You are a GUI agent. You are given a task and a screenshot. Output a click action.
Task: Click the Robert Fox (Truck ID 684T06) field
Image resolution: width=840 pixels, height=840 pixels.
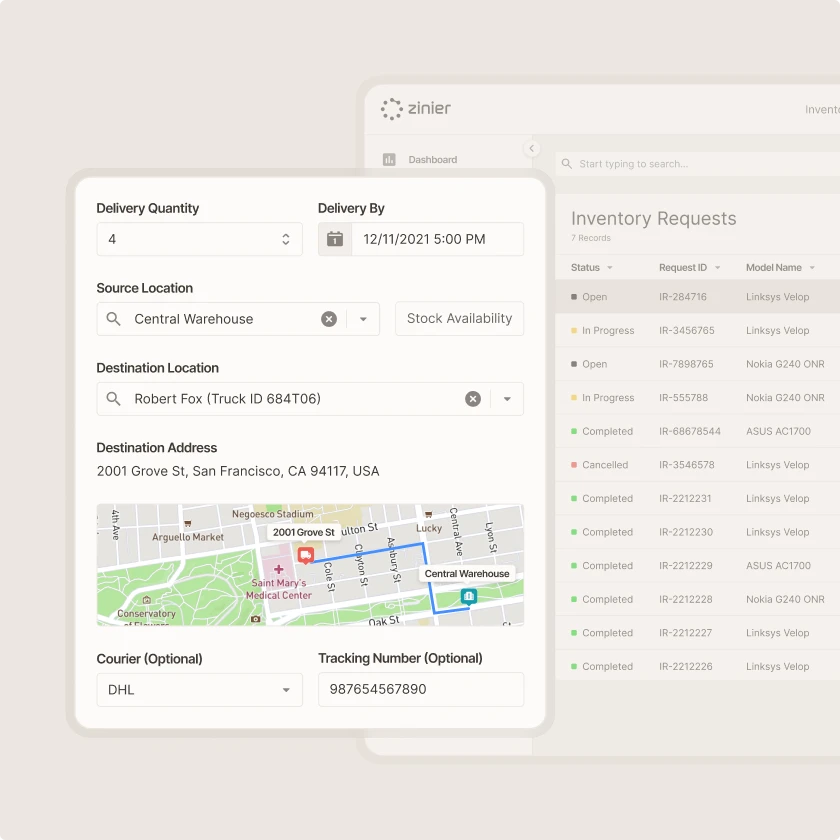point(310,399)
